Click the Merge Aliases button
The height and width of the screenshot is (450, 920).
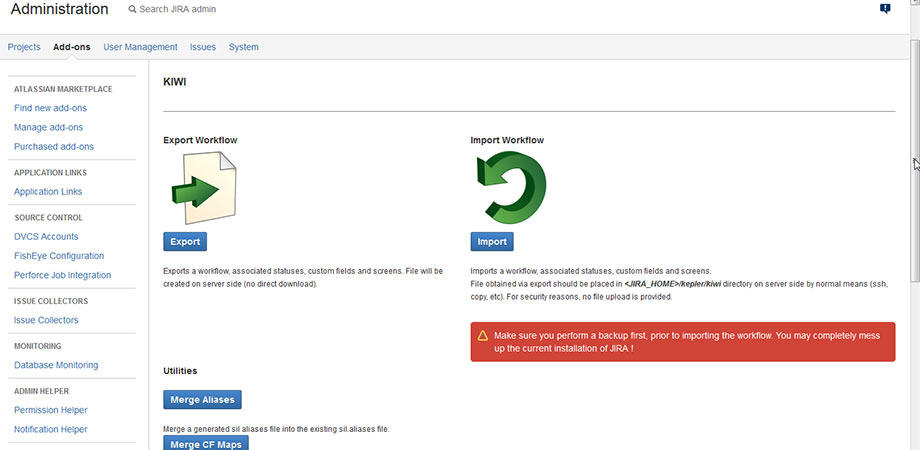tap(202, 400)
